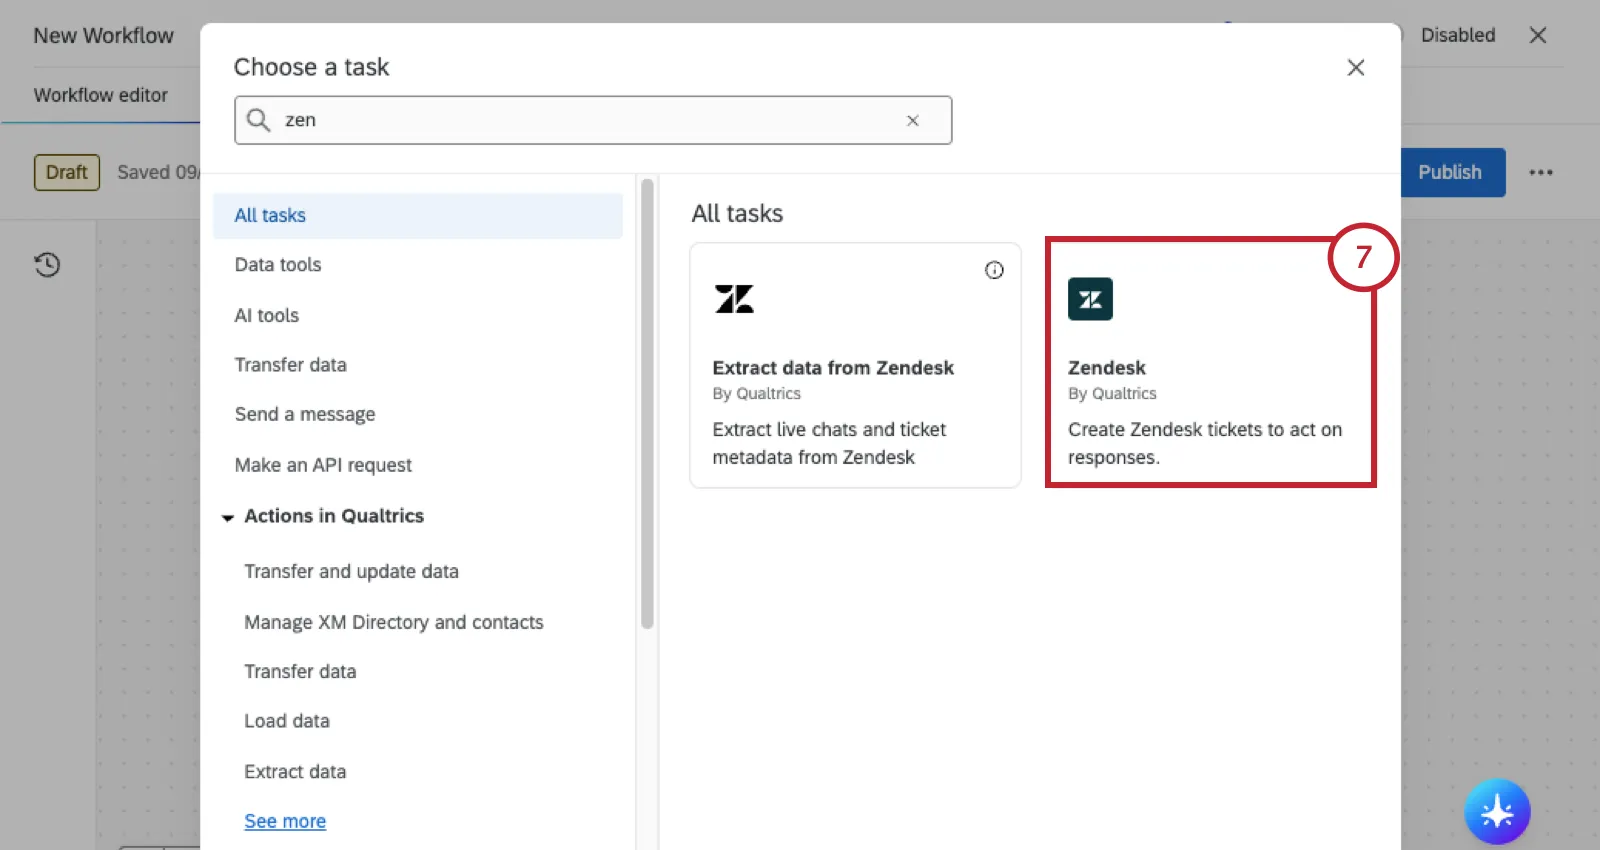Screen dimensions: 1600x850
Task: Open the revision history clock icon
Action: point(47,265)
